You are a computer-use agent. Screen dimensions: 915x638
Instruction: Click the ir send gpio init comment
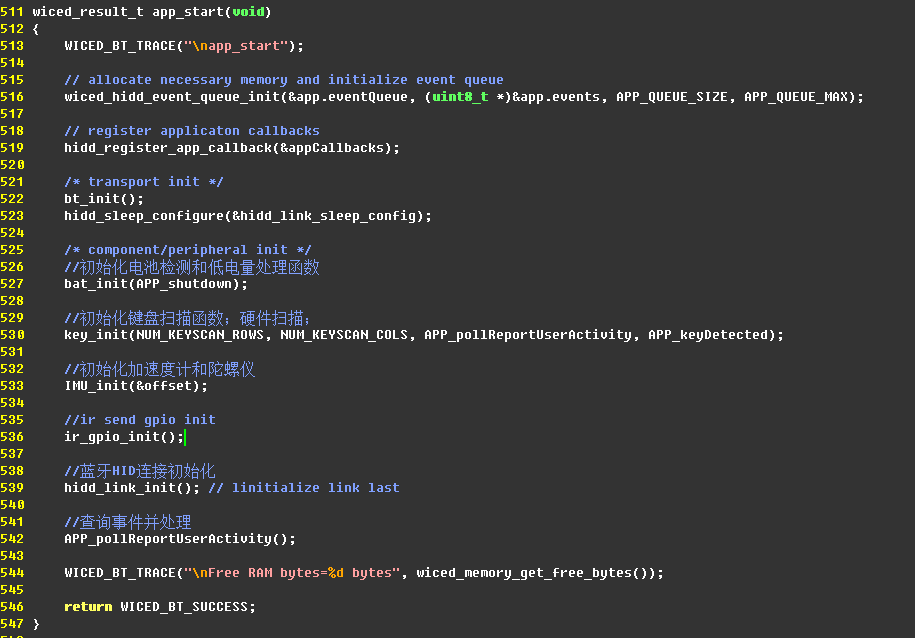pyautogui.click(x=140, y=420)
